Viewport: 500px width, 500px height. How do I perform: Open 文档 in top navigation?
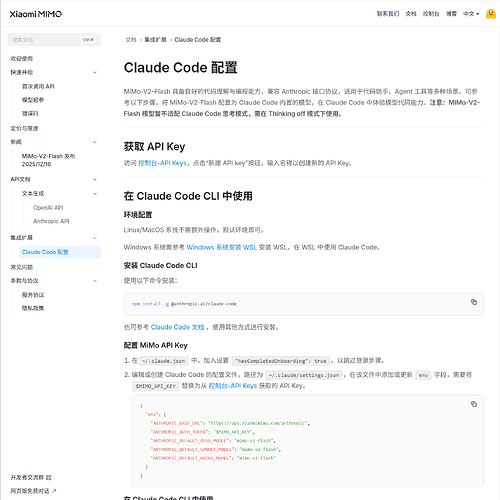(x=411, y=14)
